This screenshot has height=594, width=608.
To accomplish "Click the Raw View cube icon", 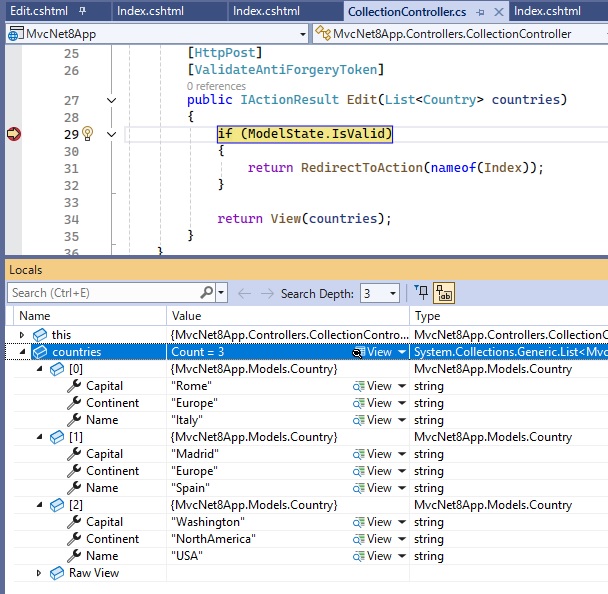I will [x=57, y=573].
